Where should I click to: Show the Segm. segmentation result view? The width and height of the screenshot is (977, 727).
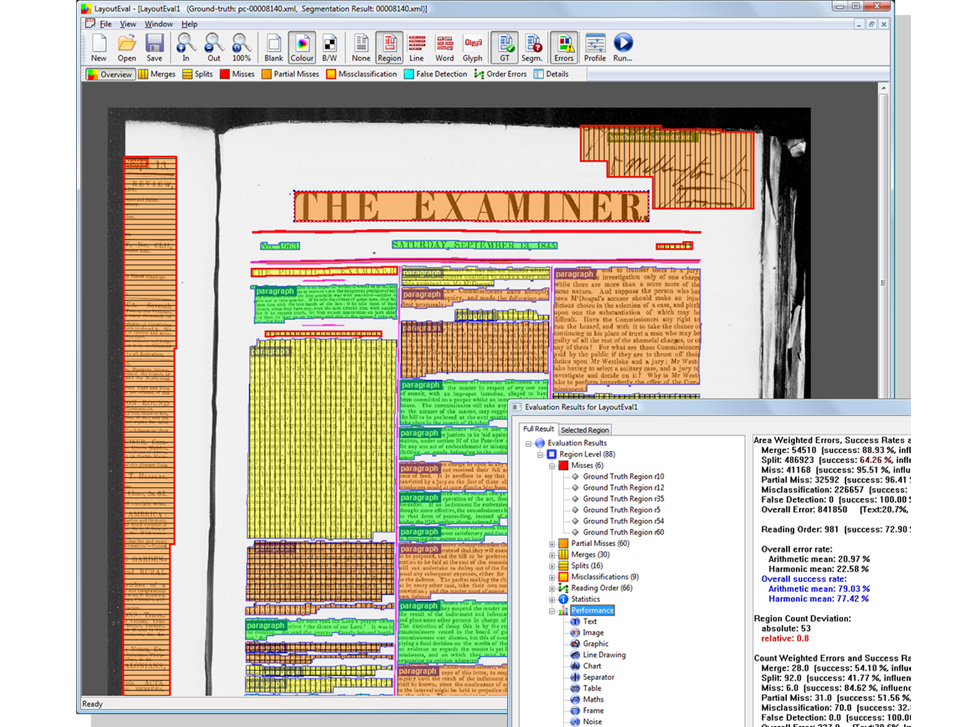(x=531, y=48)
